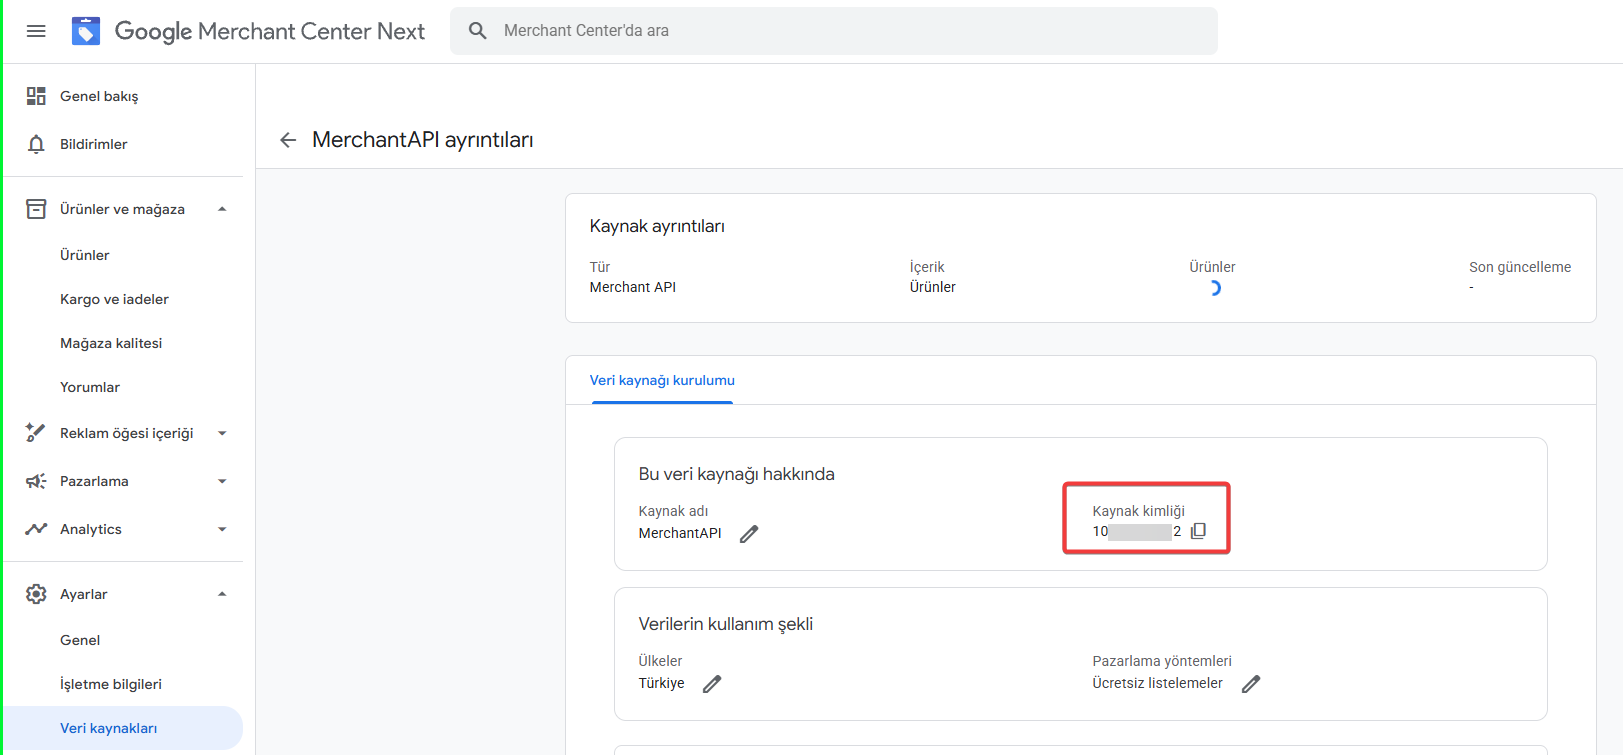
Task: Copy the Kaynak kimliği value
Action: pos(1198,531)
